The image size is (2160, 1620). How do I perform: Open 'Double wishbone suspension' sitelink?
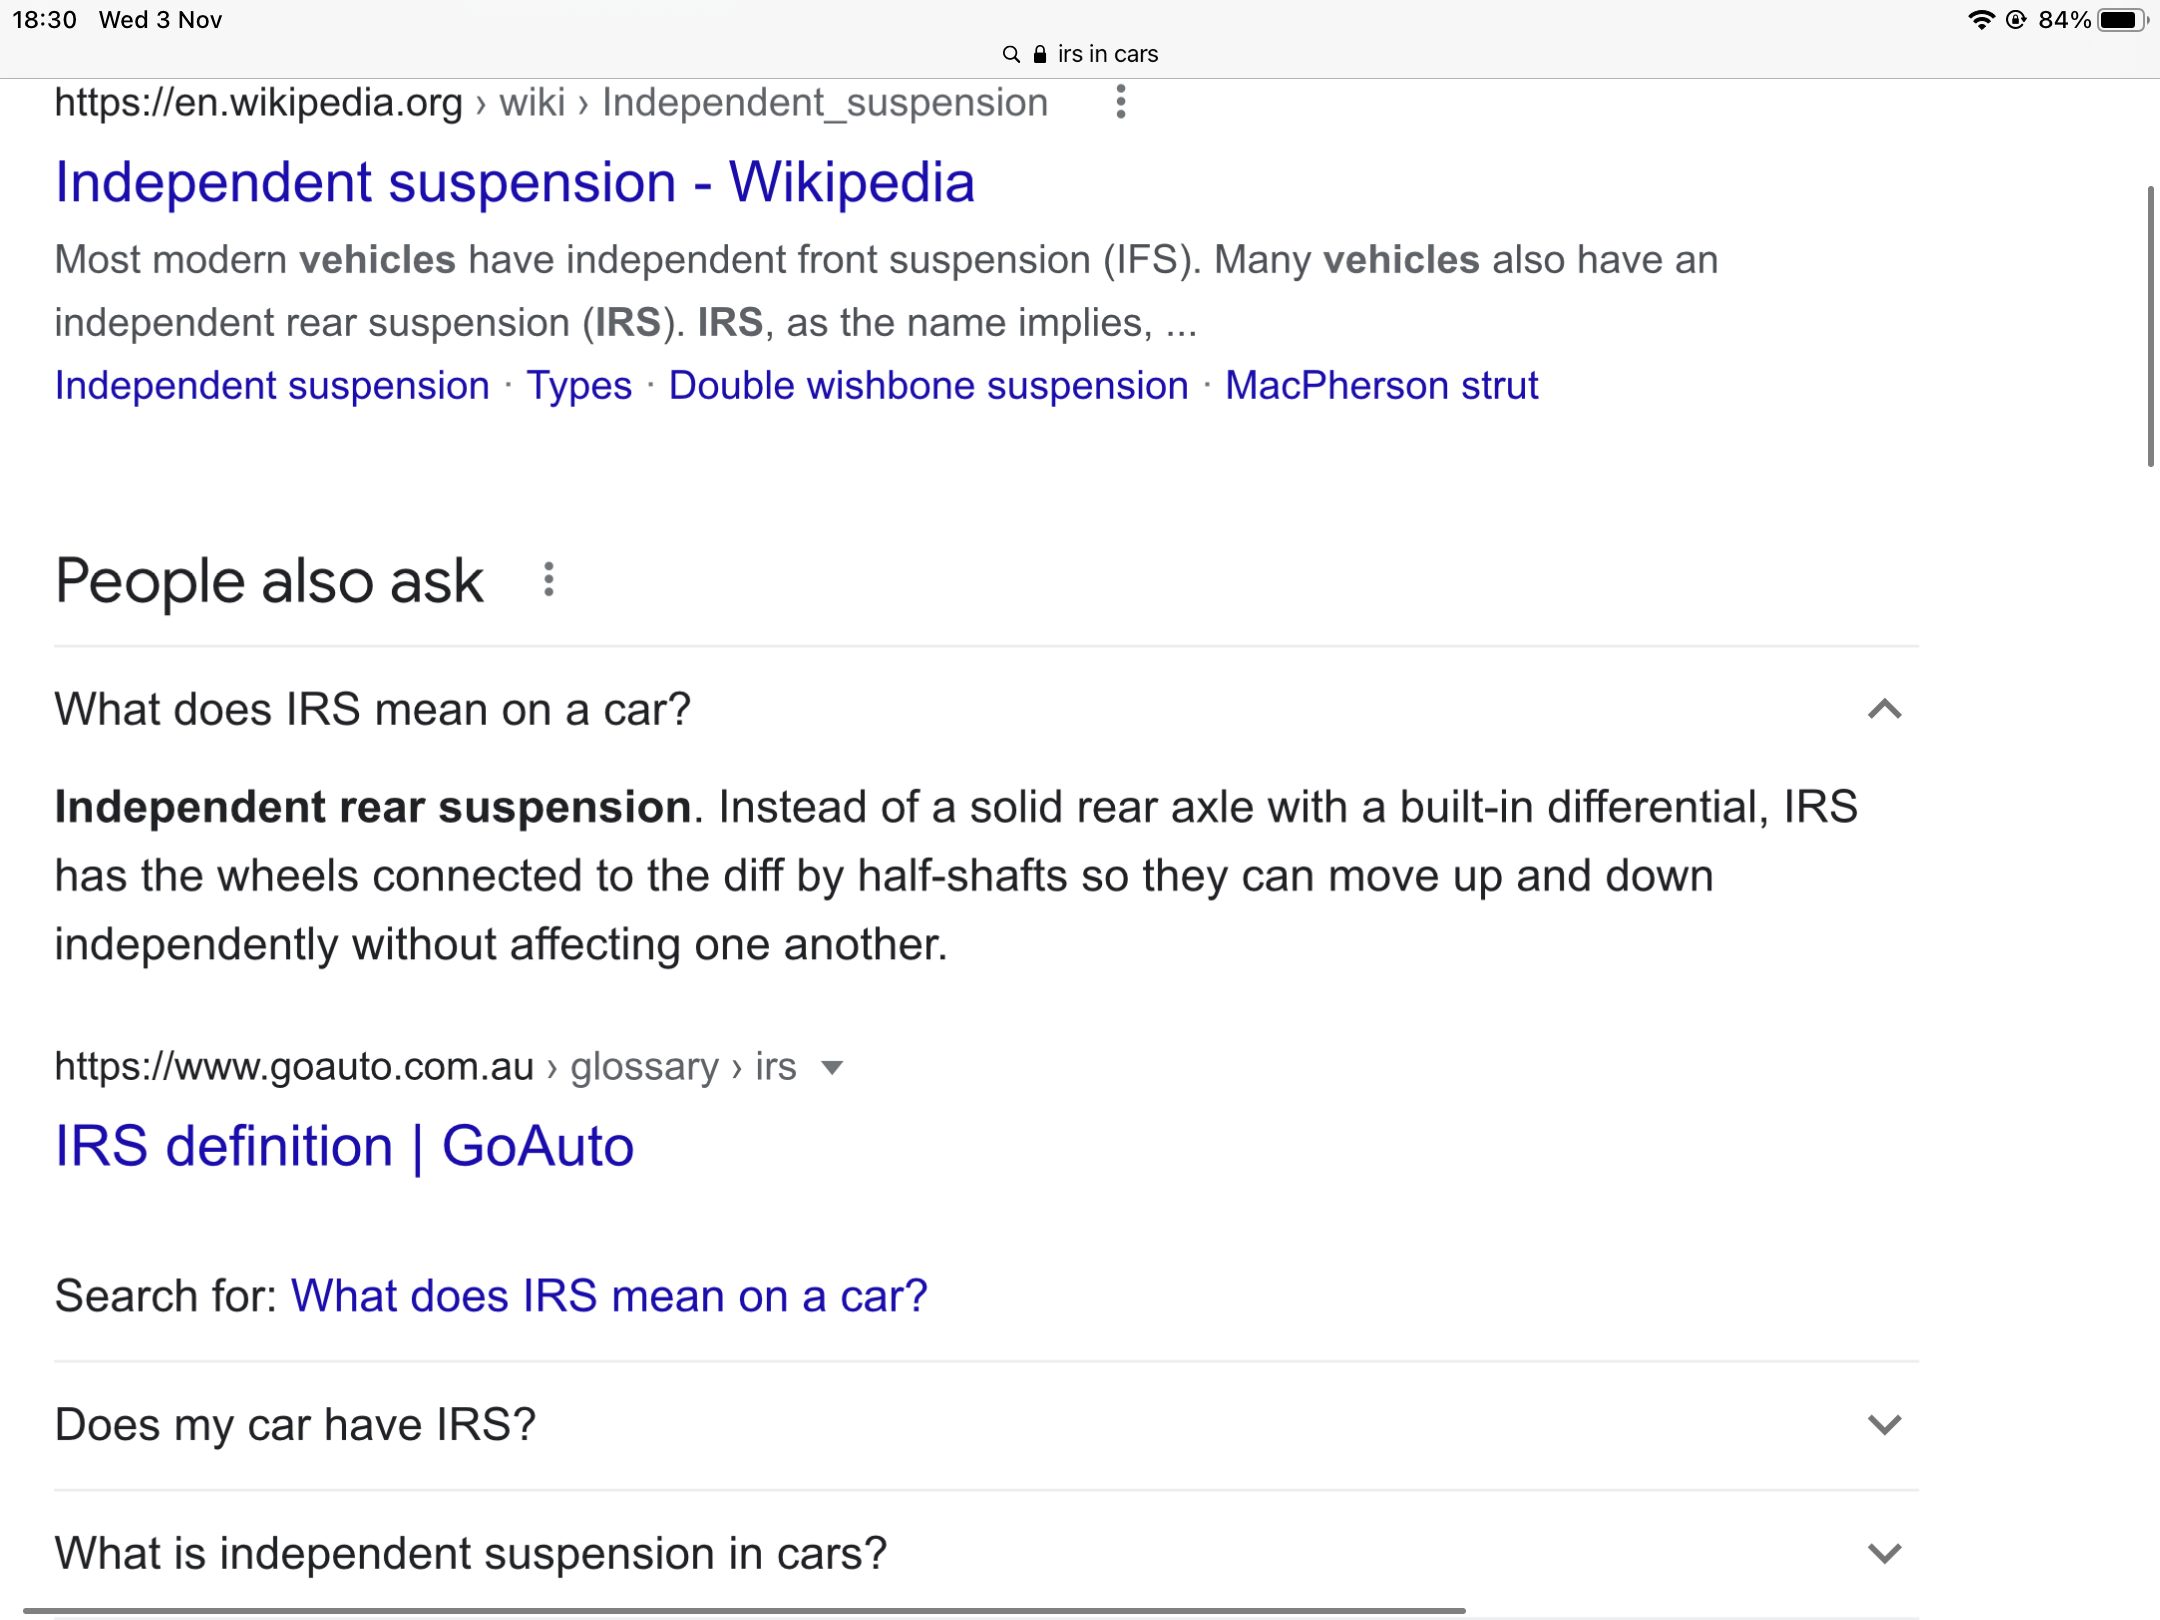pyautogui.click(x=928, y=386)
